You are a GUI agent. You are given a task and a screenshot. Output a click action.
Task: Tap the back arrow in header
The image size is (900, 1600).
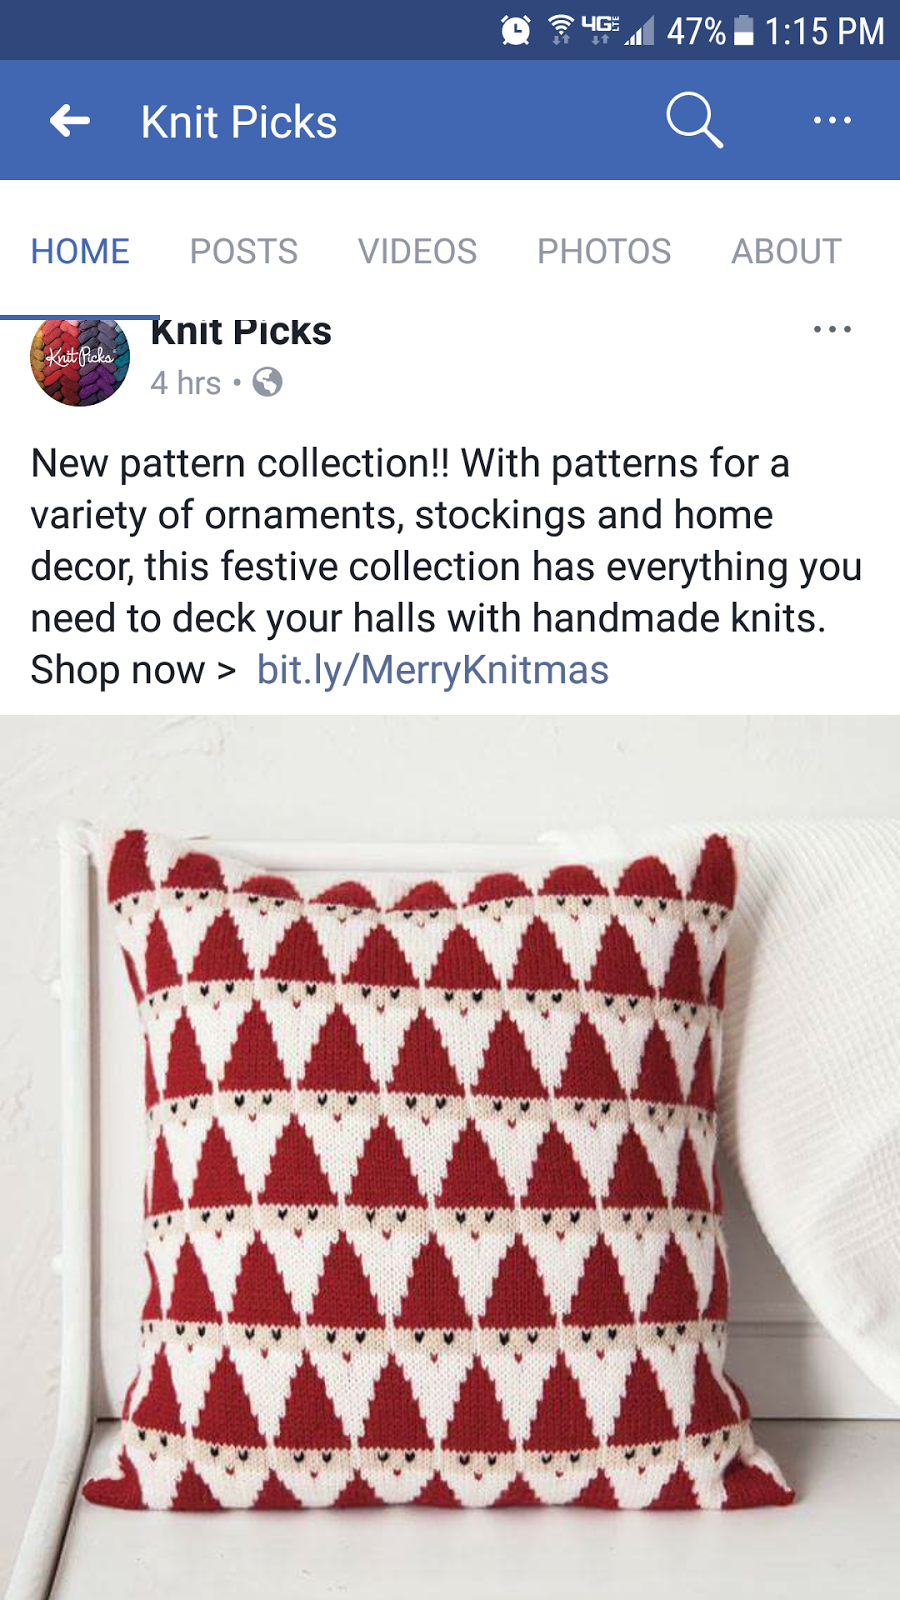[70, 121]
